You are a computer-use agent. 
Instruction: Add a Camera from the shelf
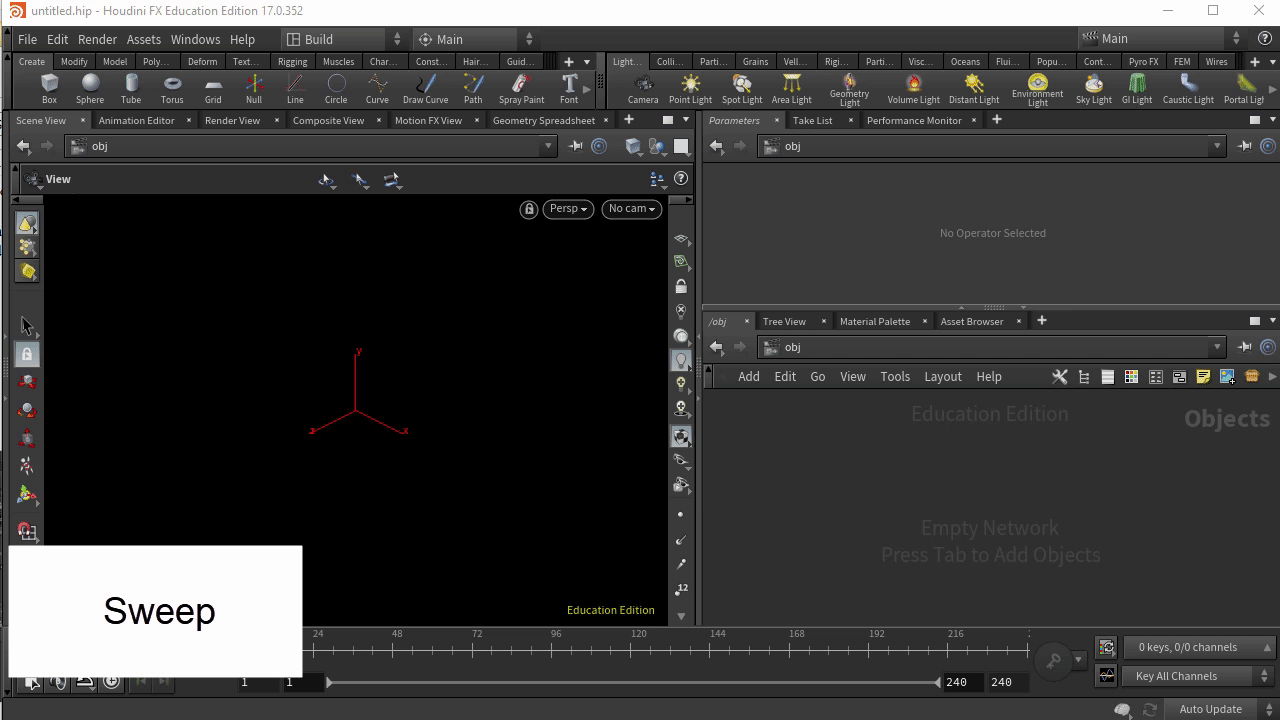[643, 88]
